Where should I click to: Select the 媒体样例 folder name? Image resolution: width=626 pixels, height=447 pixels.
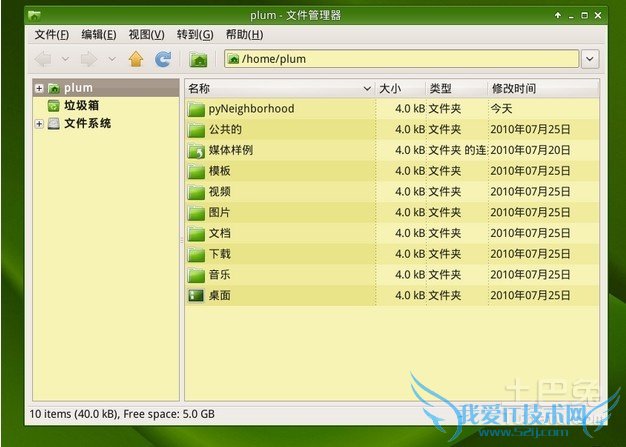pos(231,150)
